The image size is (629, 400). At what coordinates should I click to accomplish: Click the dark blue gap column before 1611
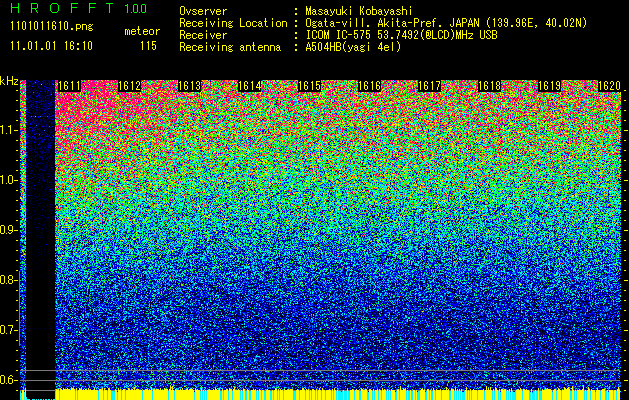coord(40,239)
